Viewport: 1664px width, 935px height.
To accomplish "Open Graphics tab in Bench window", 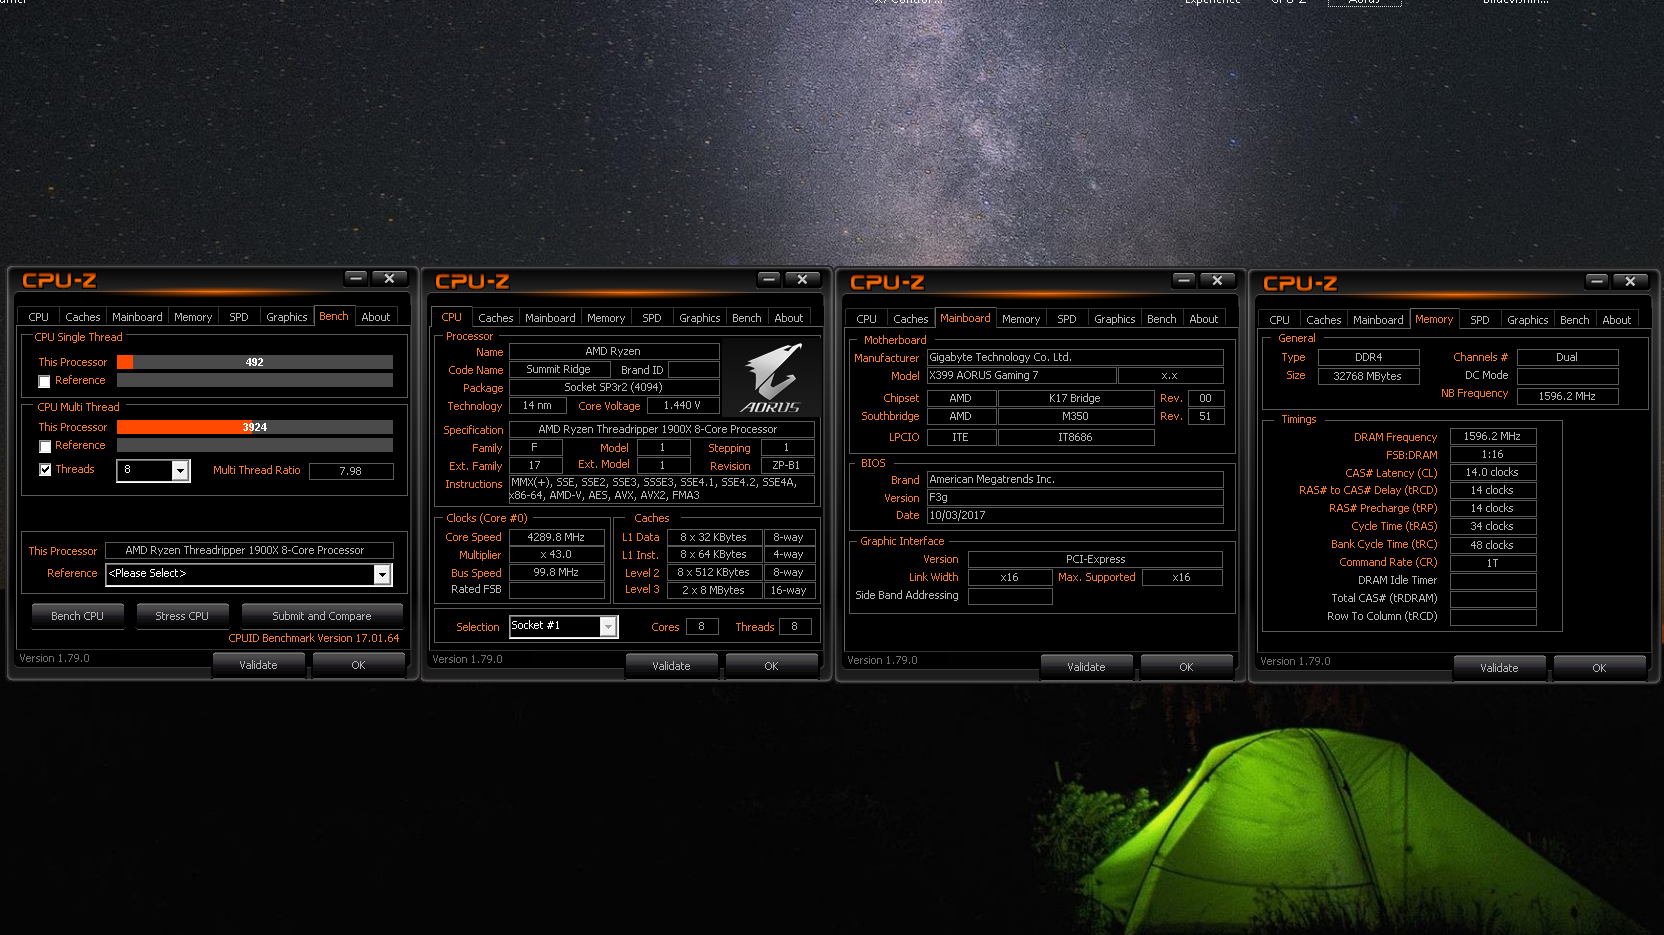I will [x=287, y=317].
